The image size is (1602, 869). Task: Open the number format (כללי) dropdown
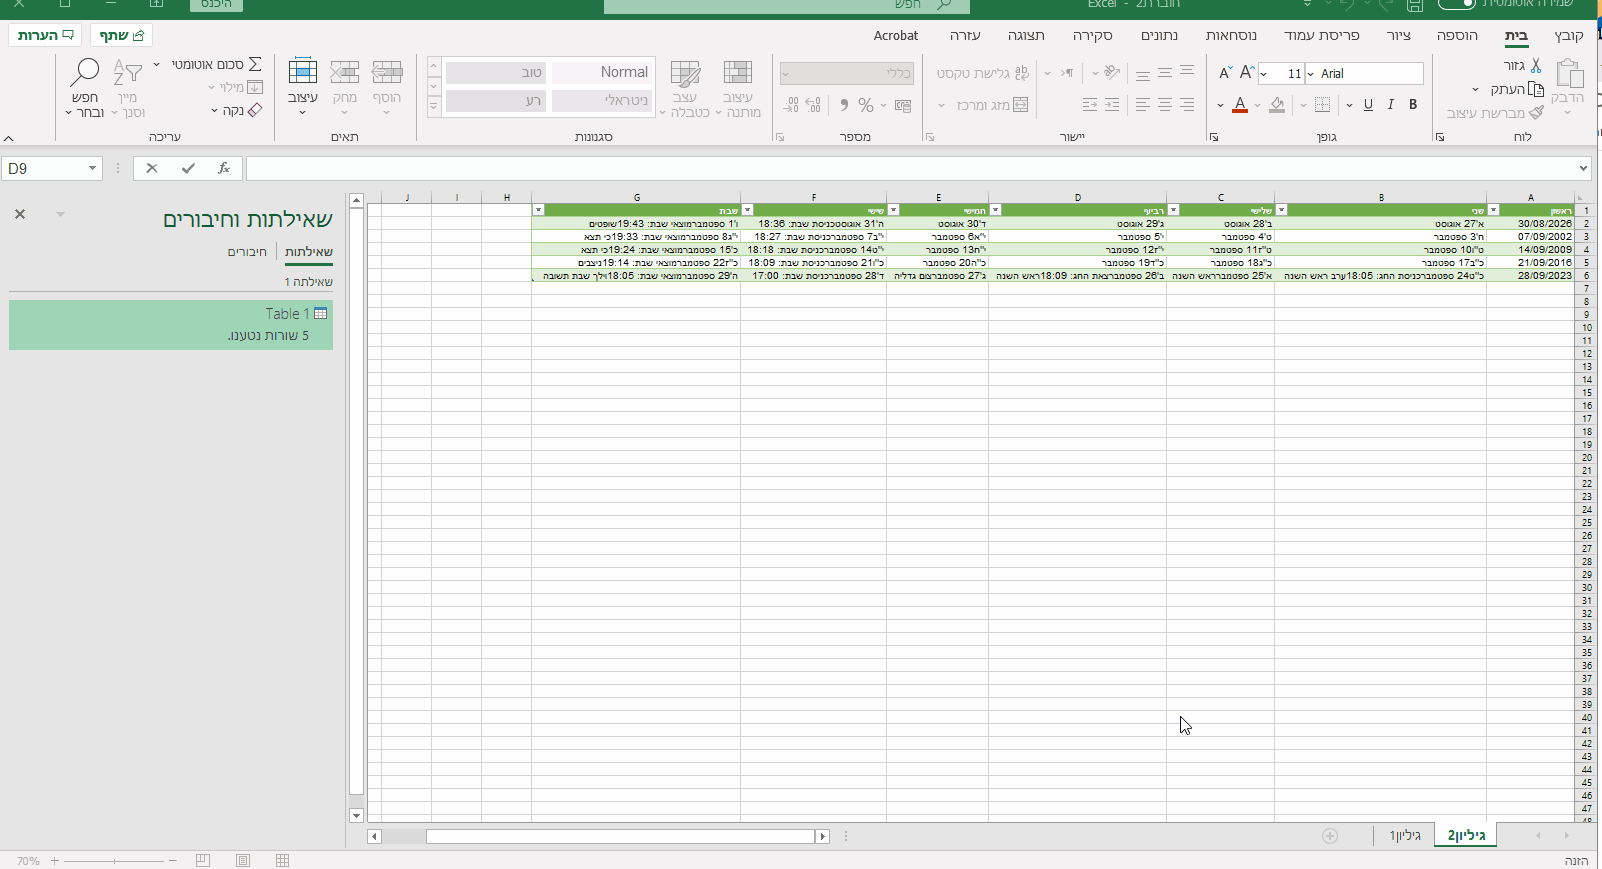click(x=786, y=74)
